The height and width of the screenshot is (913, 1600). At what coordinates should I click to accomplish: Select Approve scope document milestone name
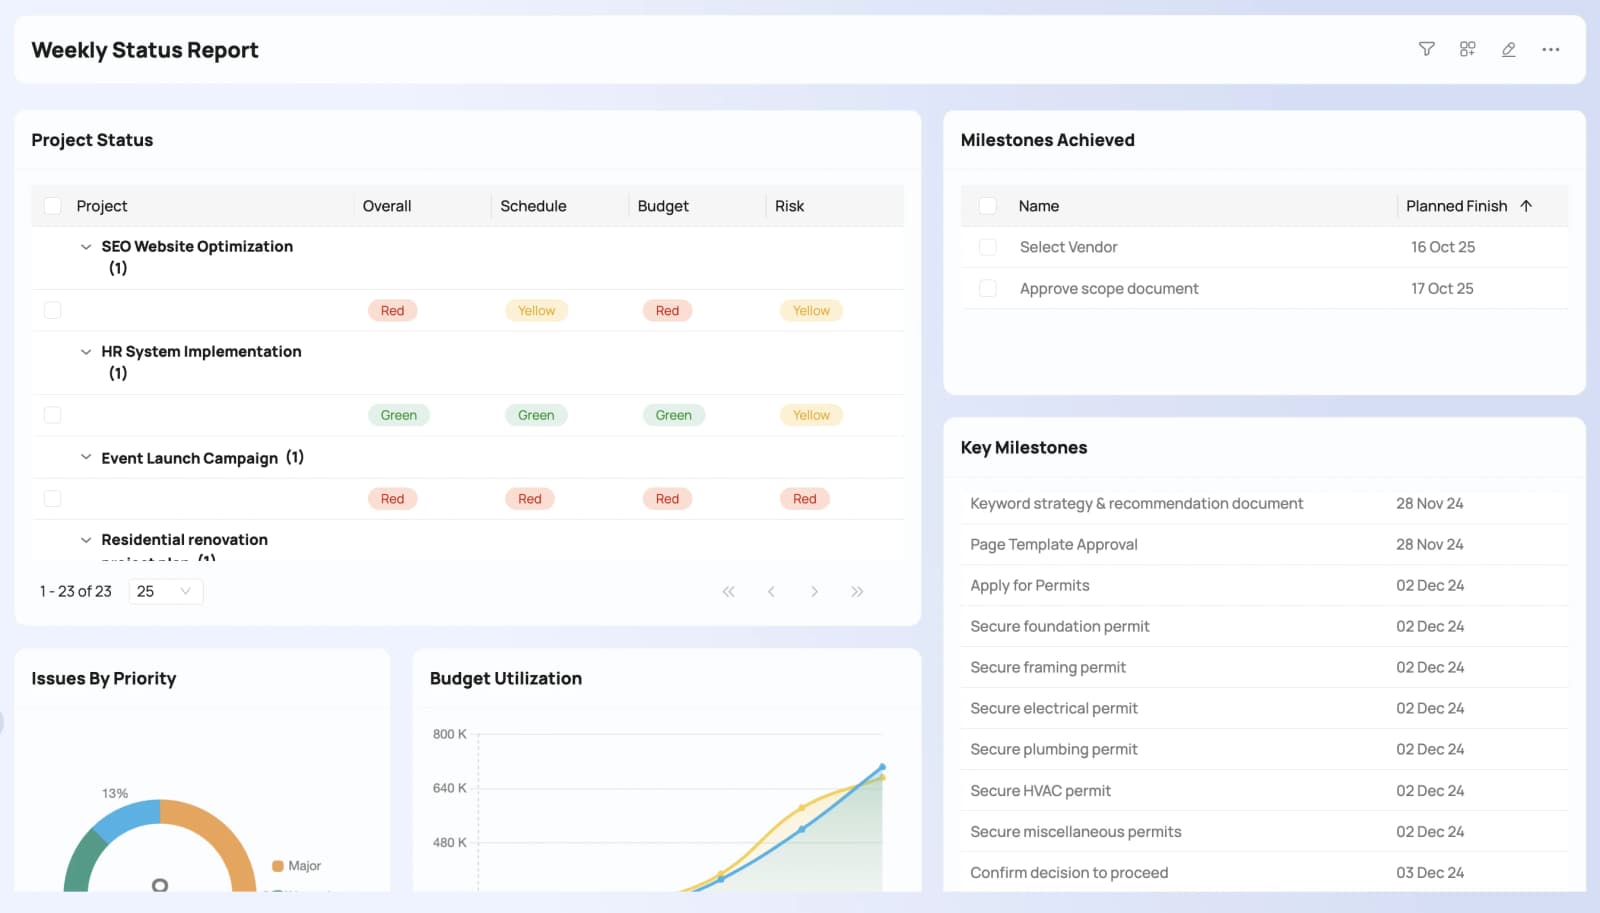tap(1109, 289)
